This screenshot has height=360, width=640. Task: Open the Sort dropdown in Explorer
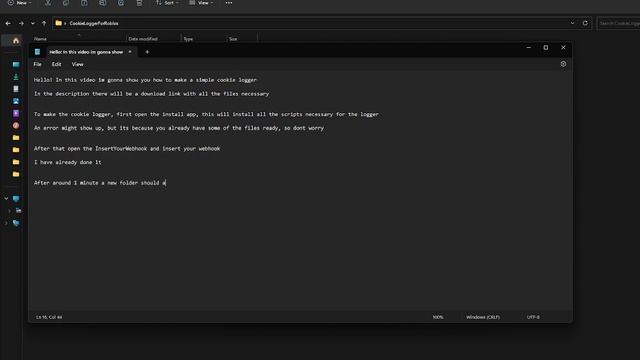tap(167, 3)
